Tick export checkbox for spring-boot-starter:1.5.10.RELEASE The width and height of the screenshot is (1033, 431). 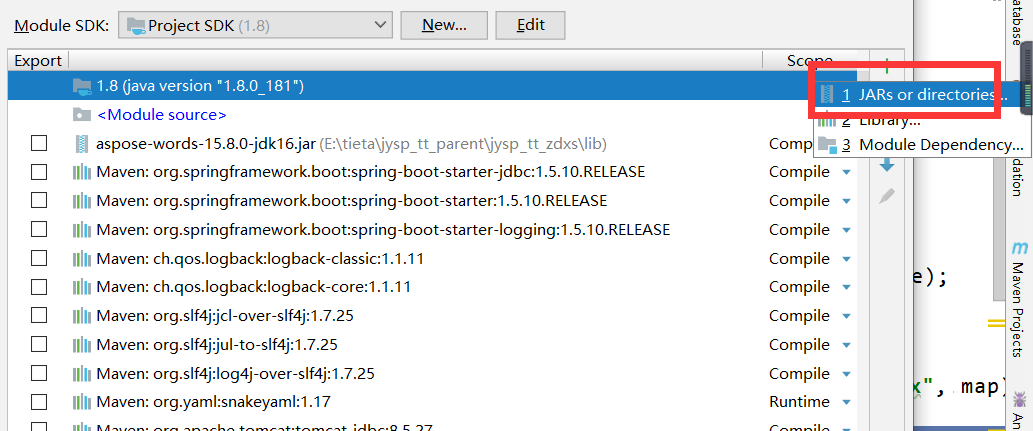click(x=39, y=201)
